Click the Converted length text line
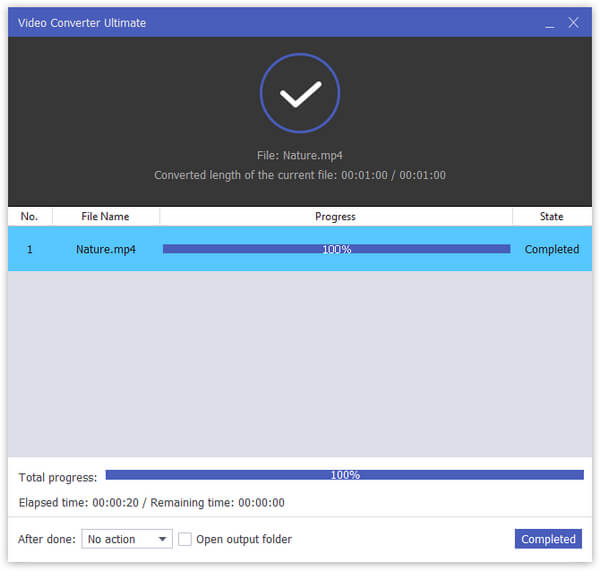The width and height of the screenshot is (600, 571). [300, 175]
